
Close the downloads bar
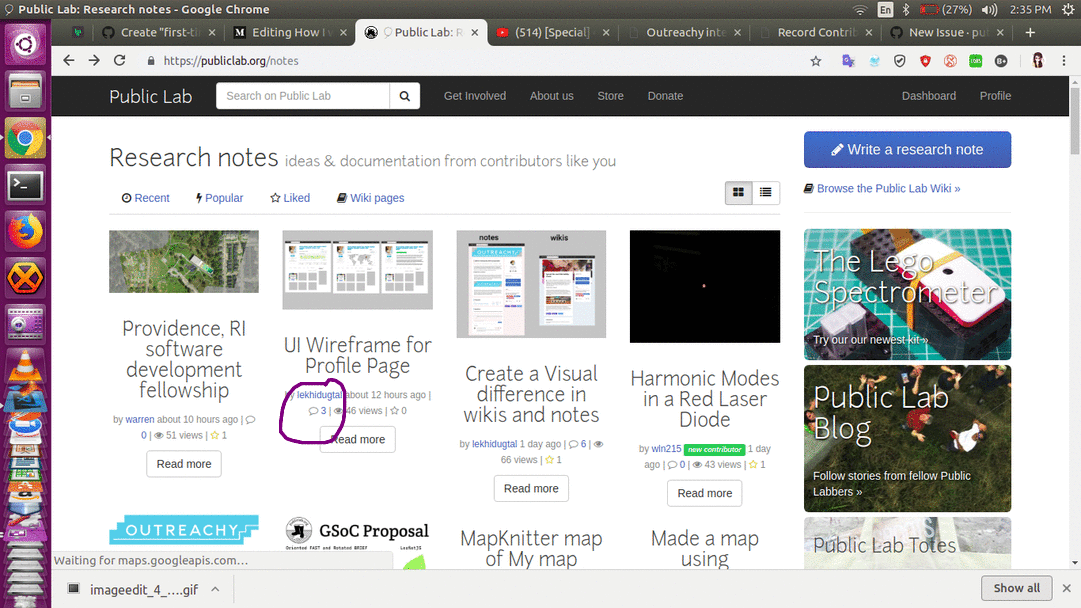click(x=1067, y=588)
